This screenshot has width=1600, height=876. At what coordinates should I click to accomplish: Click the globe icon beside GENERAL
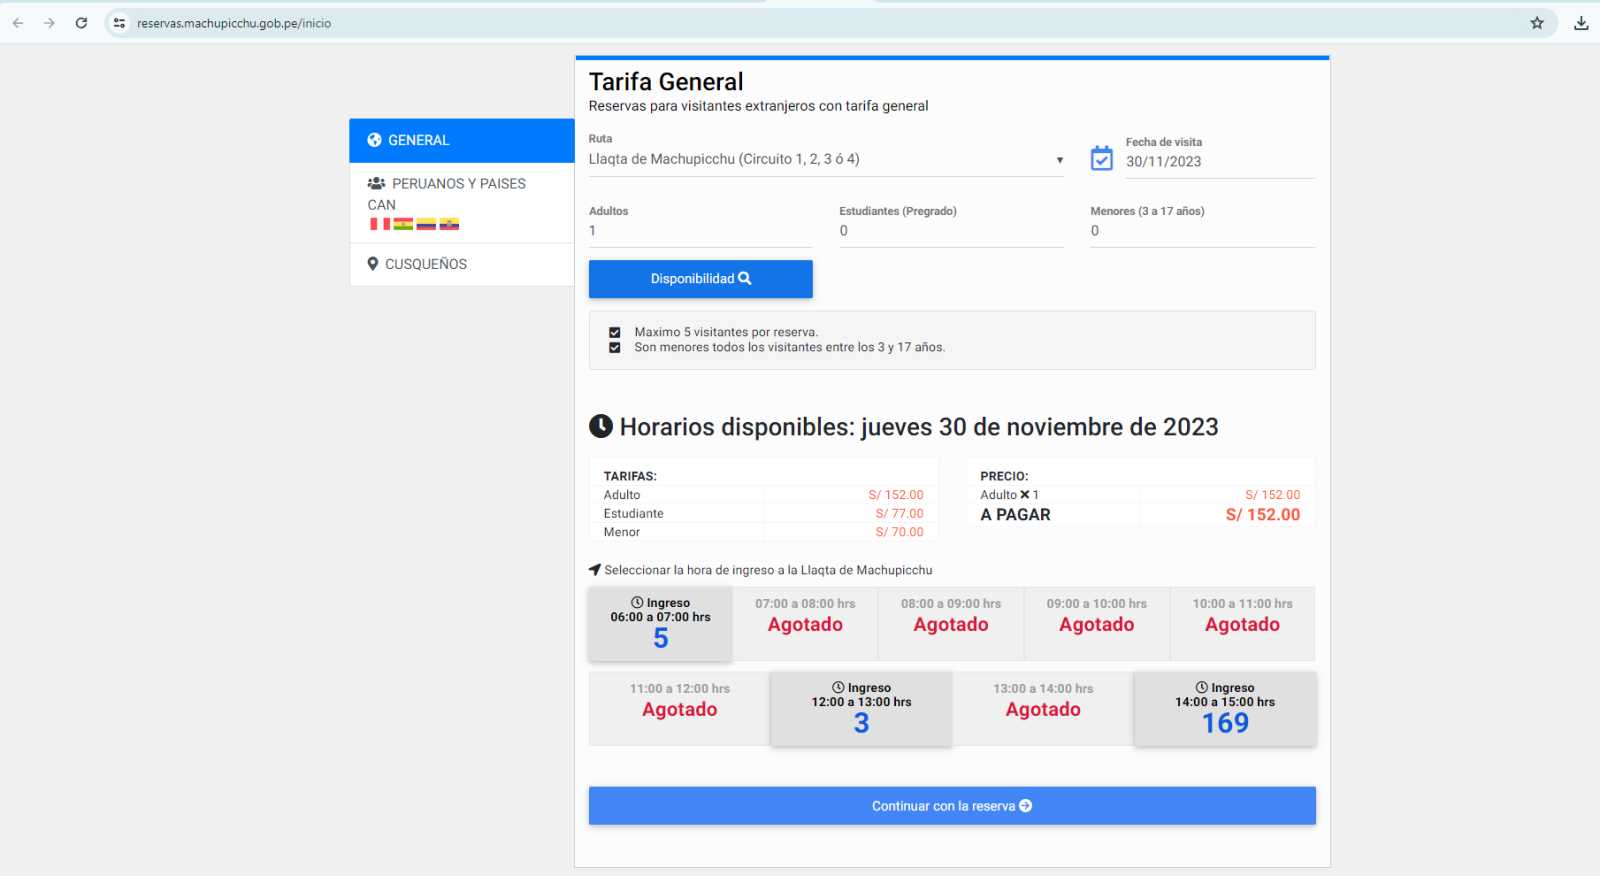click(x=374, y=140)
